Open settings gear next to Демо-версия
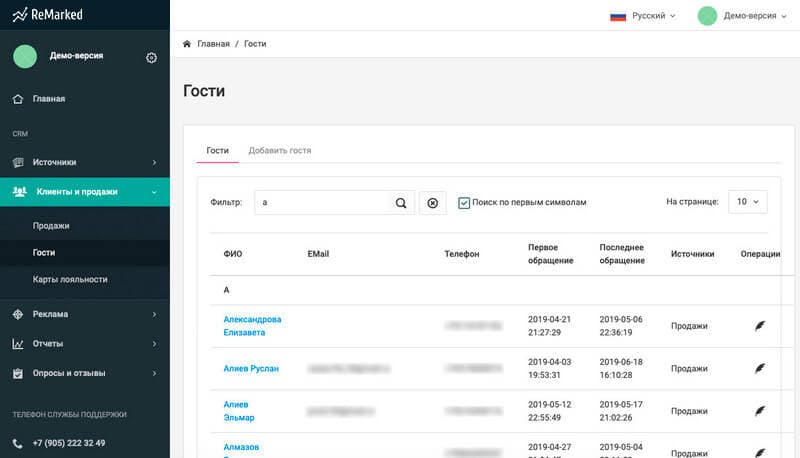 (x=152, y=58)
